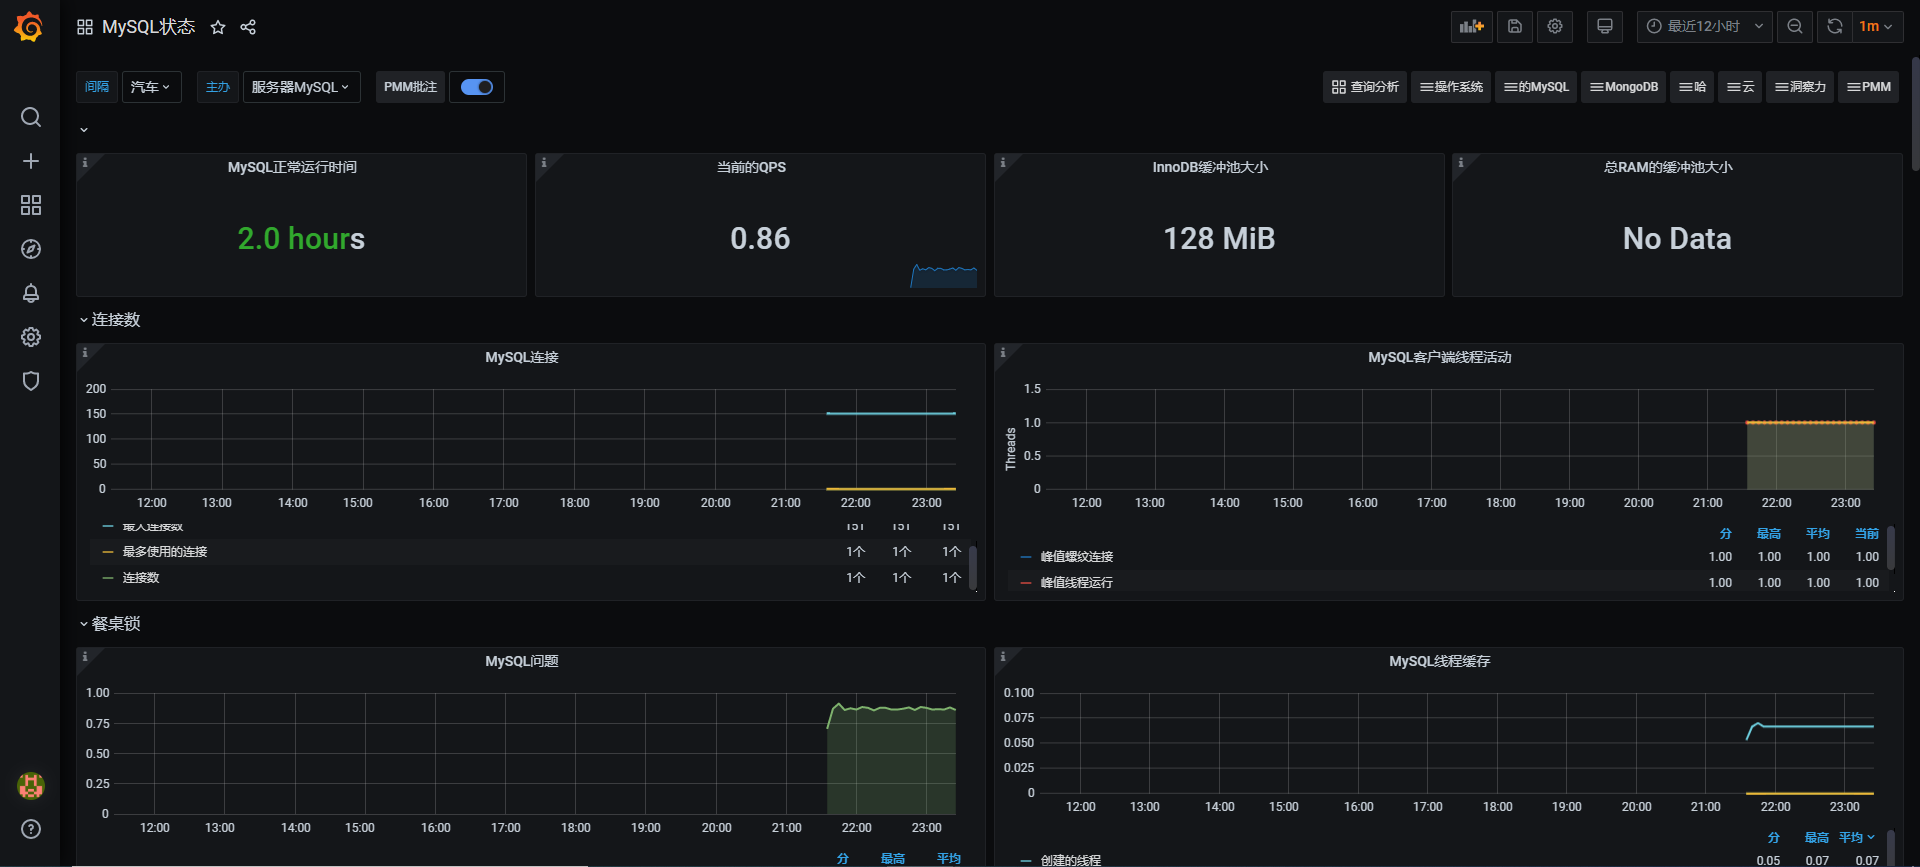Viewport: 1920px width, 867px height.
Task: Open the Grafana home logo
Action: point(29,27)
